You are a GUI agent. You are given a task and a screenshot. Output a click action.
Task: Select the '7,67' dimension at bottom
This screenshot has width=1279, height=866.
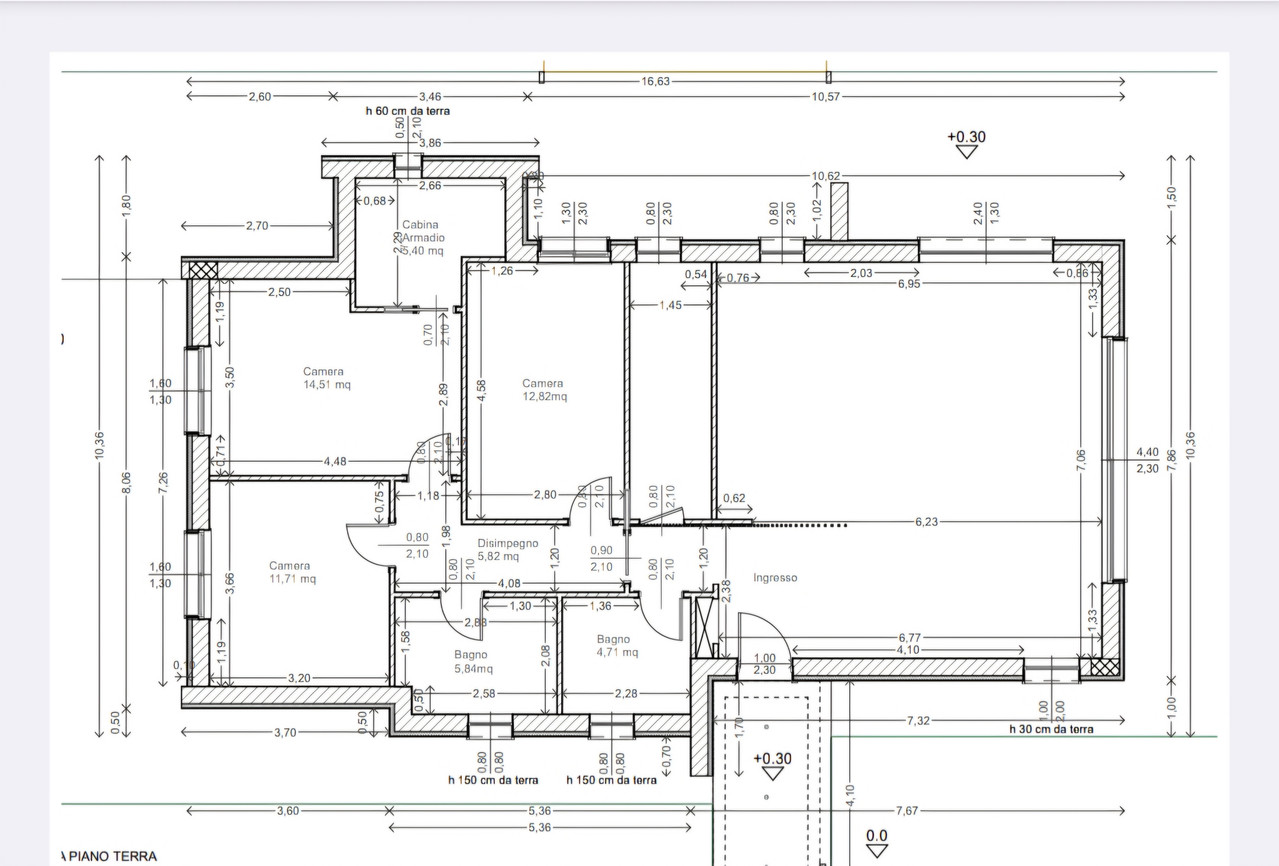coord(908,811)
